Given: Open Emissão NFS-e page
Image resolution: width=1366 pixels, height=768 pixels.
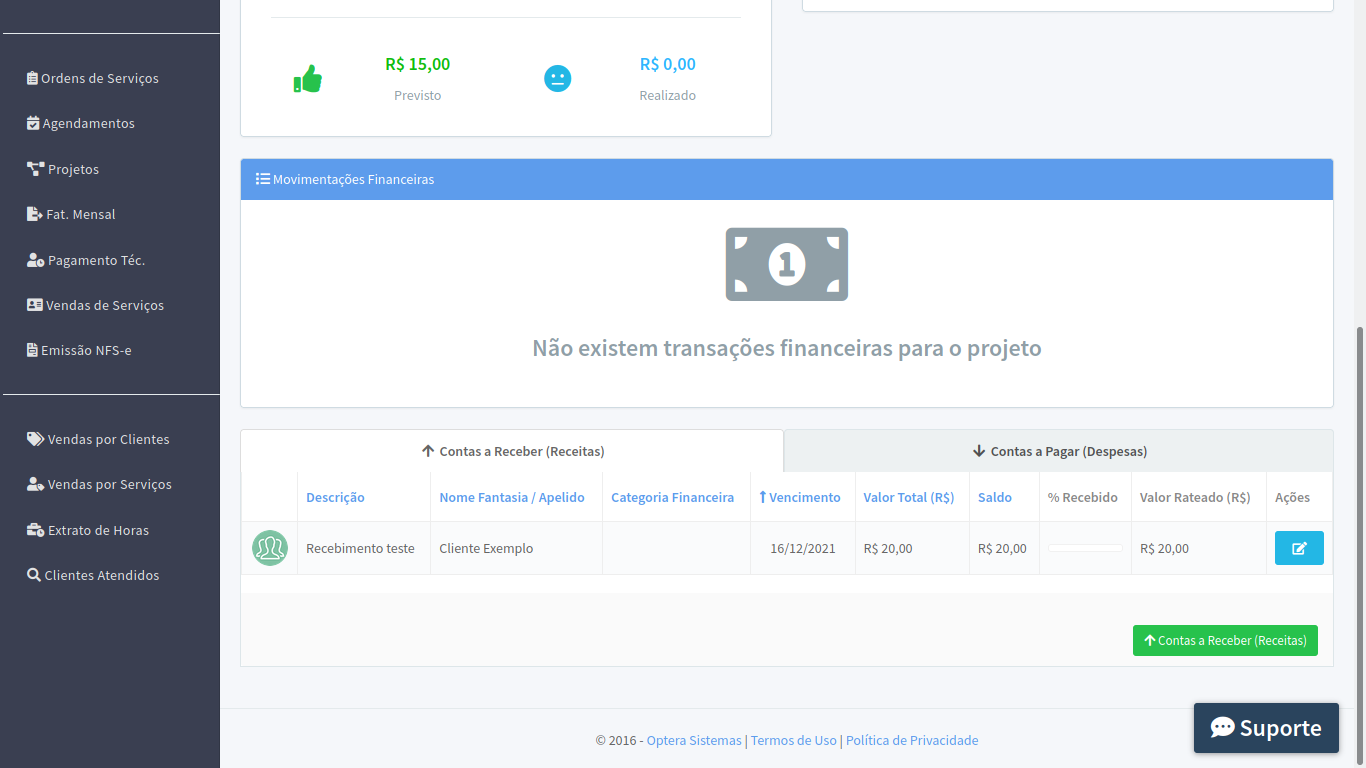Looking at the screenshot, I should pos(86,350).
